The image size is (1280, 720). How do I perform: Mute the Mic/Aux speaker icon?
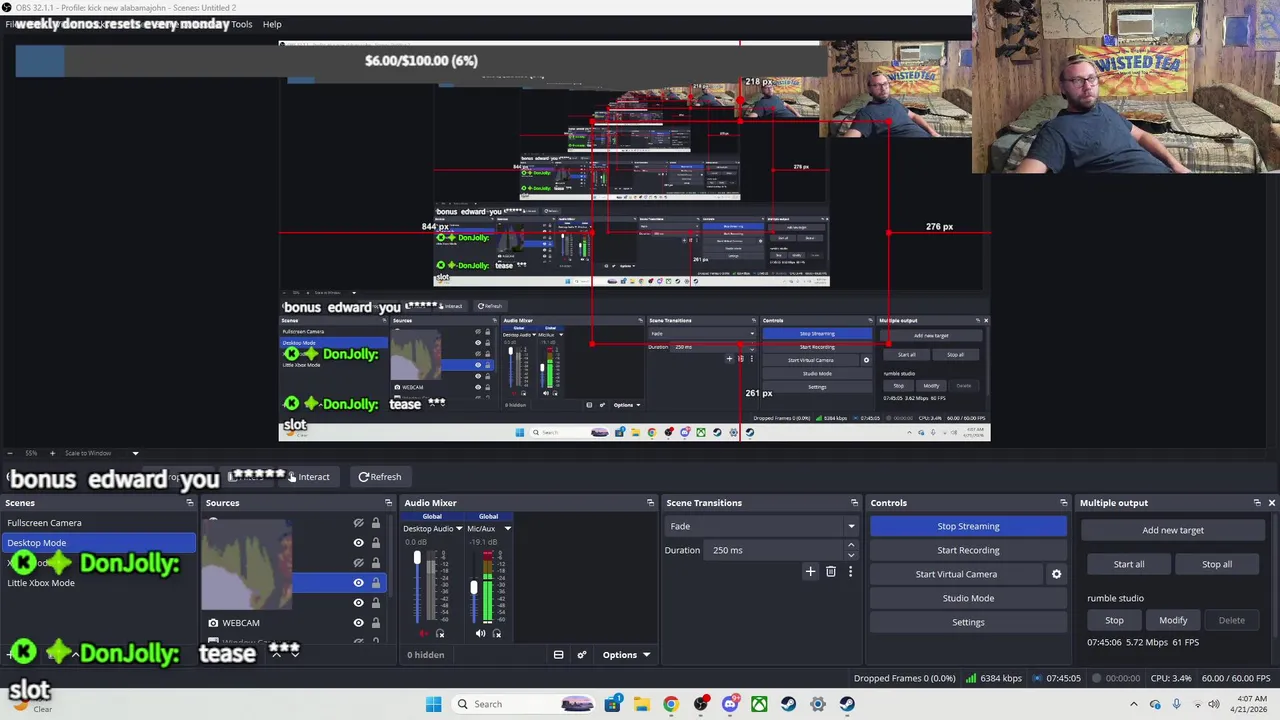(x=480, y=633)
